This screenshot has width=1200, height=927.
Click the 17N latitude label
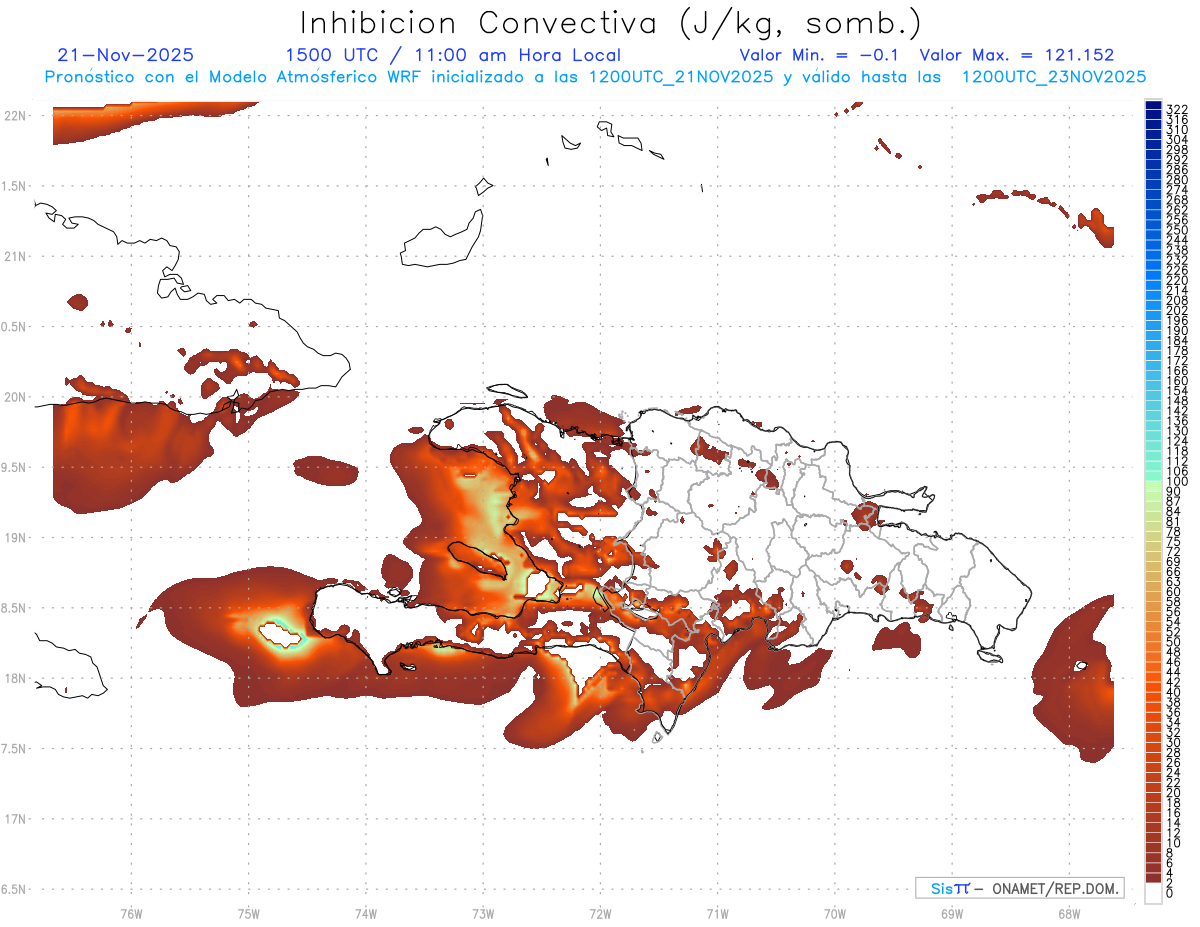coord(15,819)
